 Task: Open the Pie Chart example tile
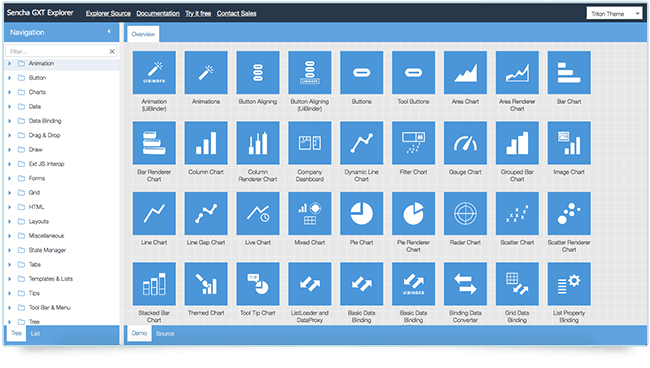(361, 213)
